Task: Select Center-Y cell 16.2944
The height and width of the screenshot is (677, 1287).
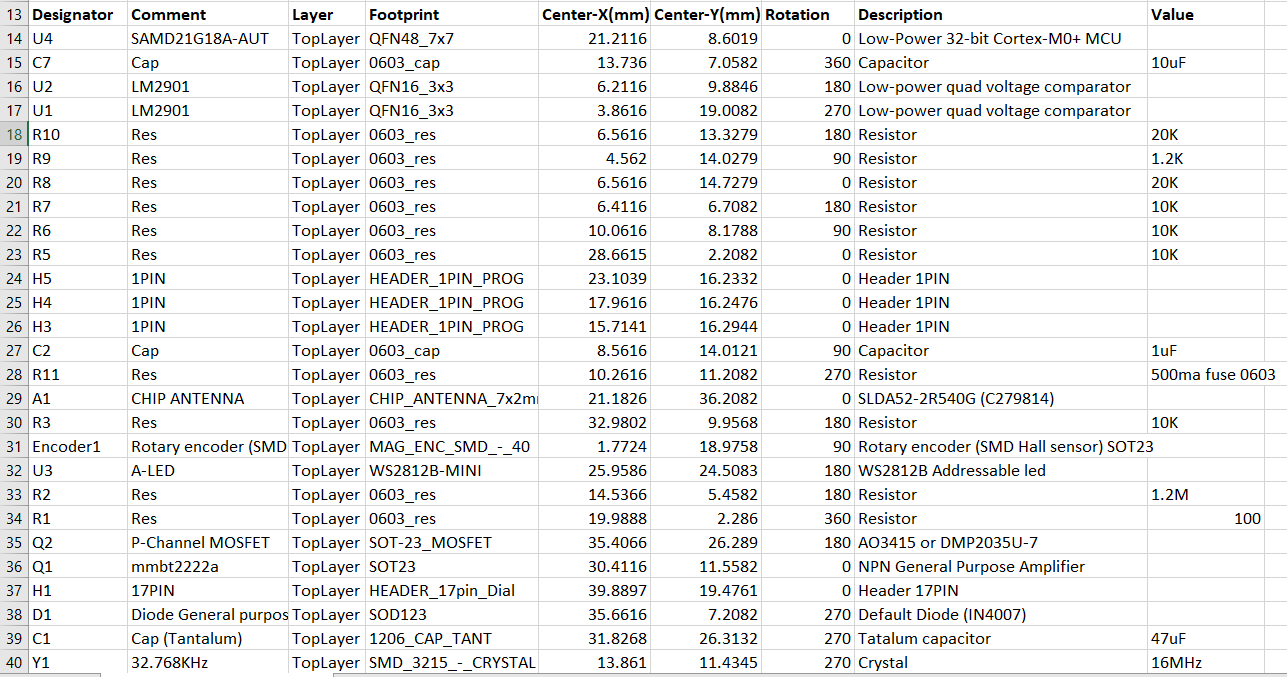Action: click(707, 327)
